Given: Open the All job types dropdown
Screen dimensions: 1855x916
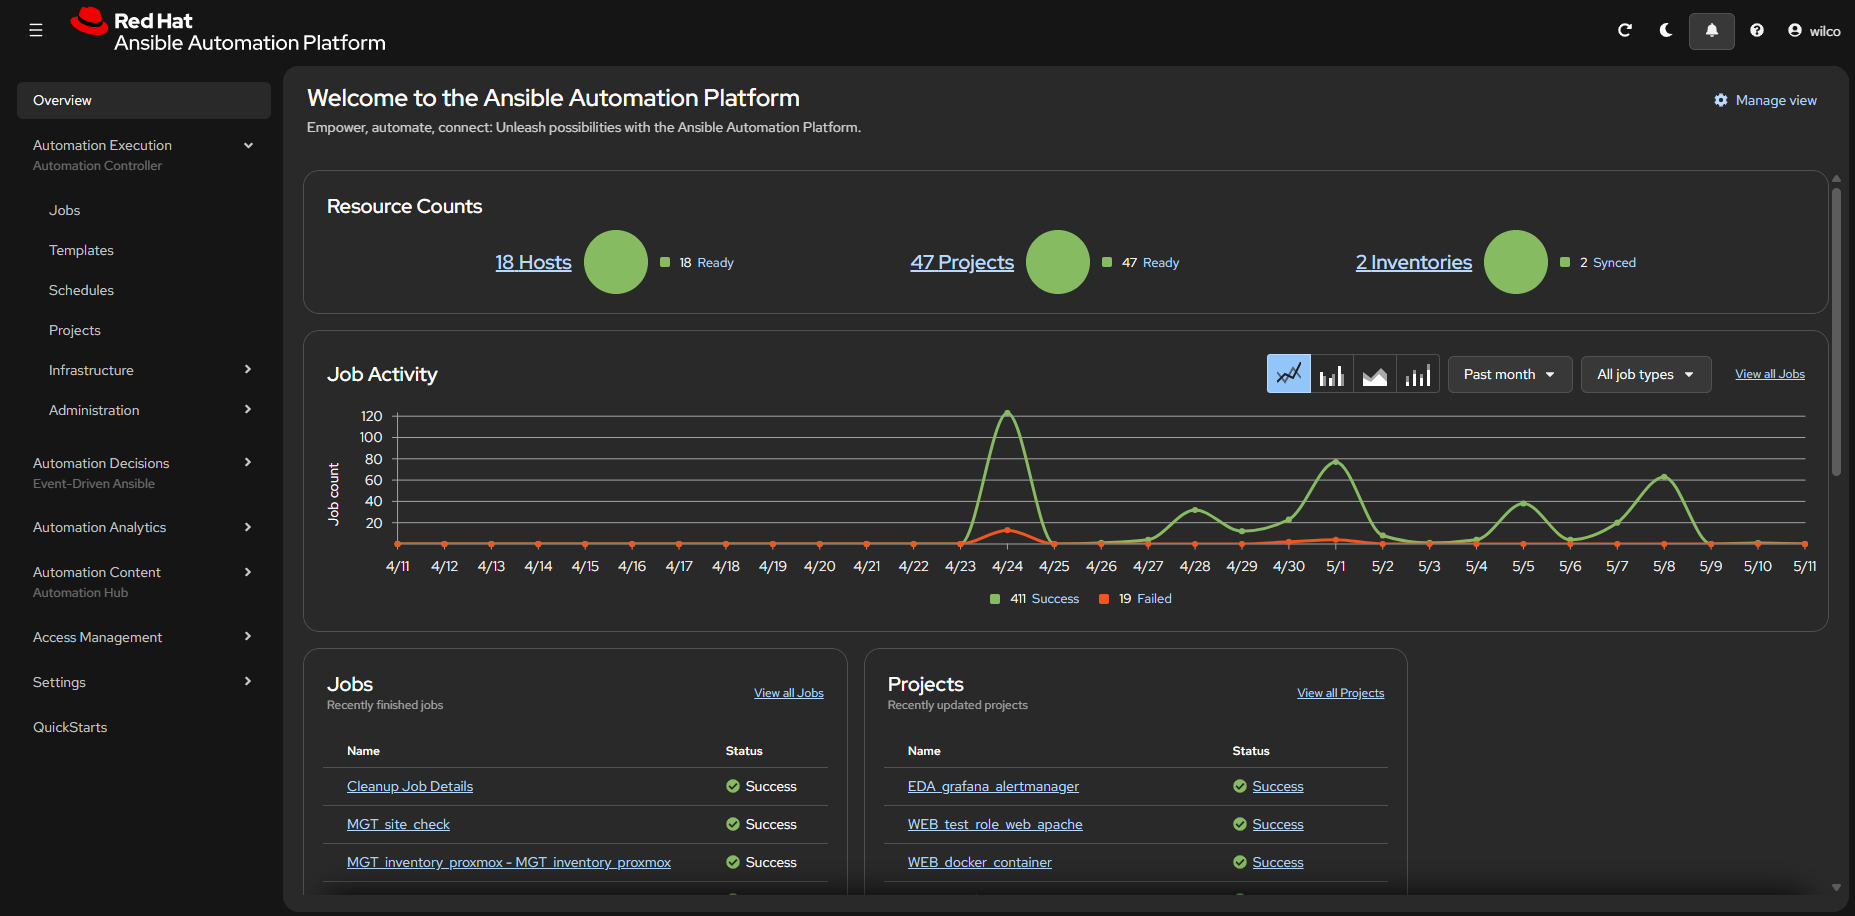Looking at the screenshot, I should 1646,374.
